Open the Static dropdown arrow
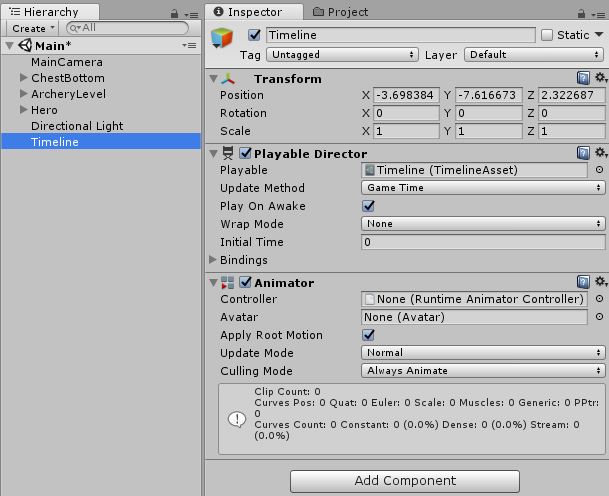The width and height of the screenshot is (609, 496). [x=599, y=35]
